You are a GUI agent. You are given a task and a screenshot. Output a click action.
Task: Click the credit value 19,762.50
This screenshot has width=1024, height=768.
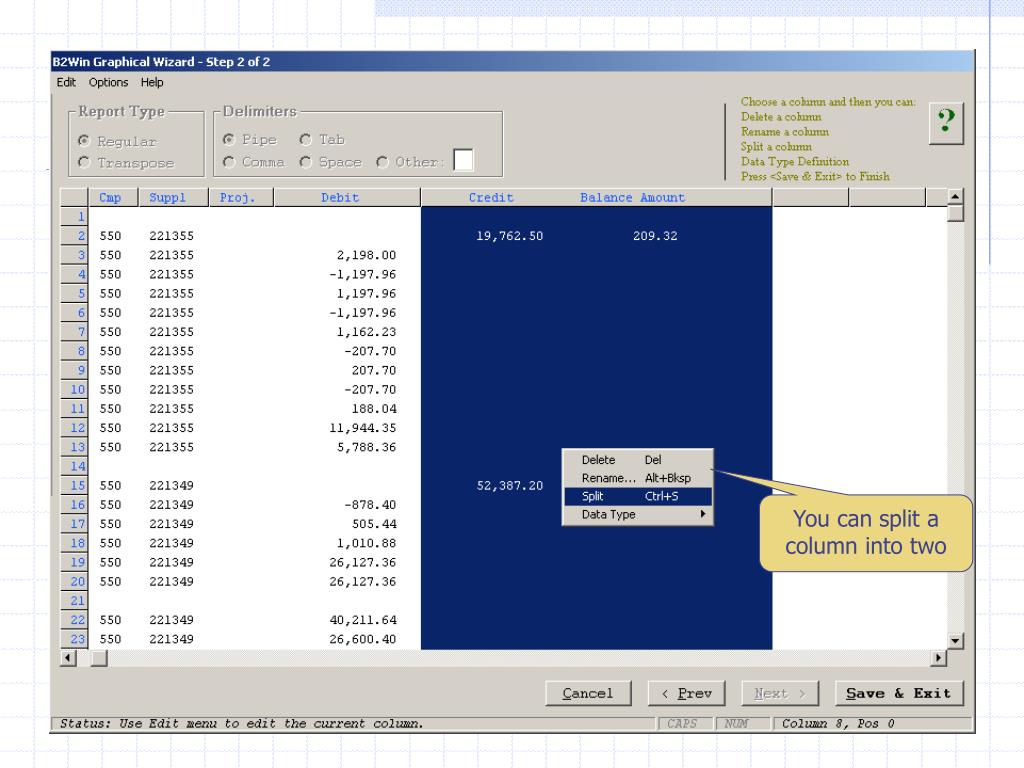[509, 236]
